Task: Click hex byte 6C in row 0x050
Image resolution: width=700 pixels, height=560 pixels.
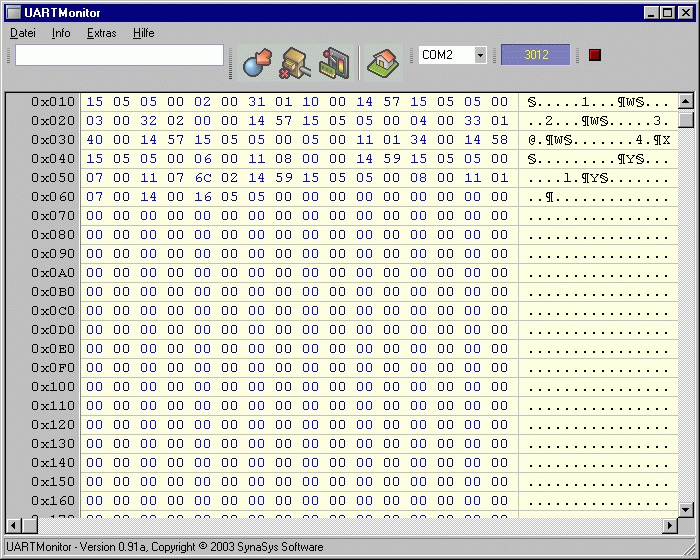Action: [x=203, y=178]
